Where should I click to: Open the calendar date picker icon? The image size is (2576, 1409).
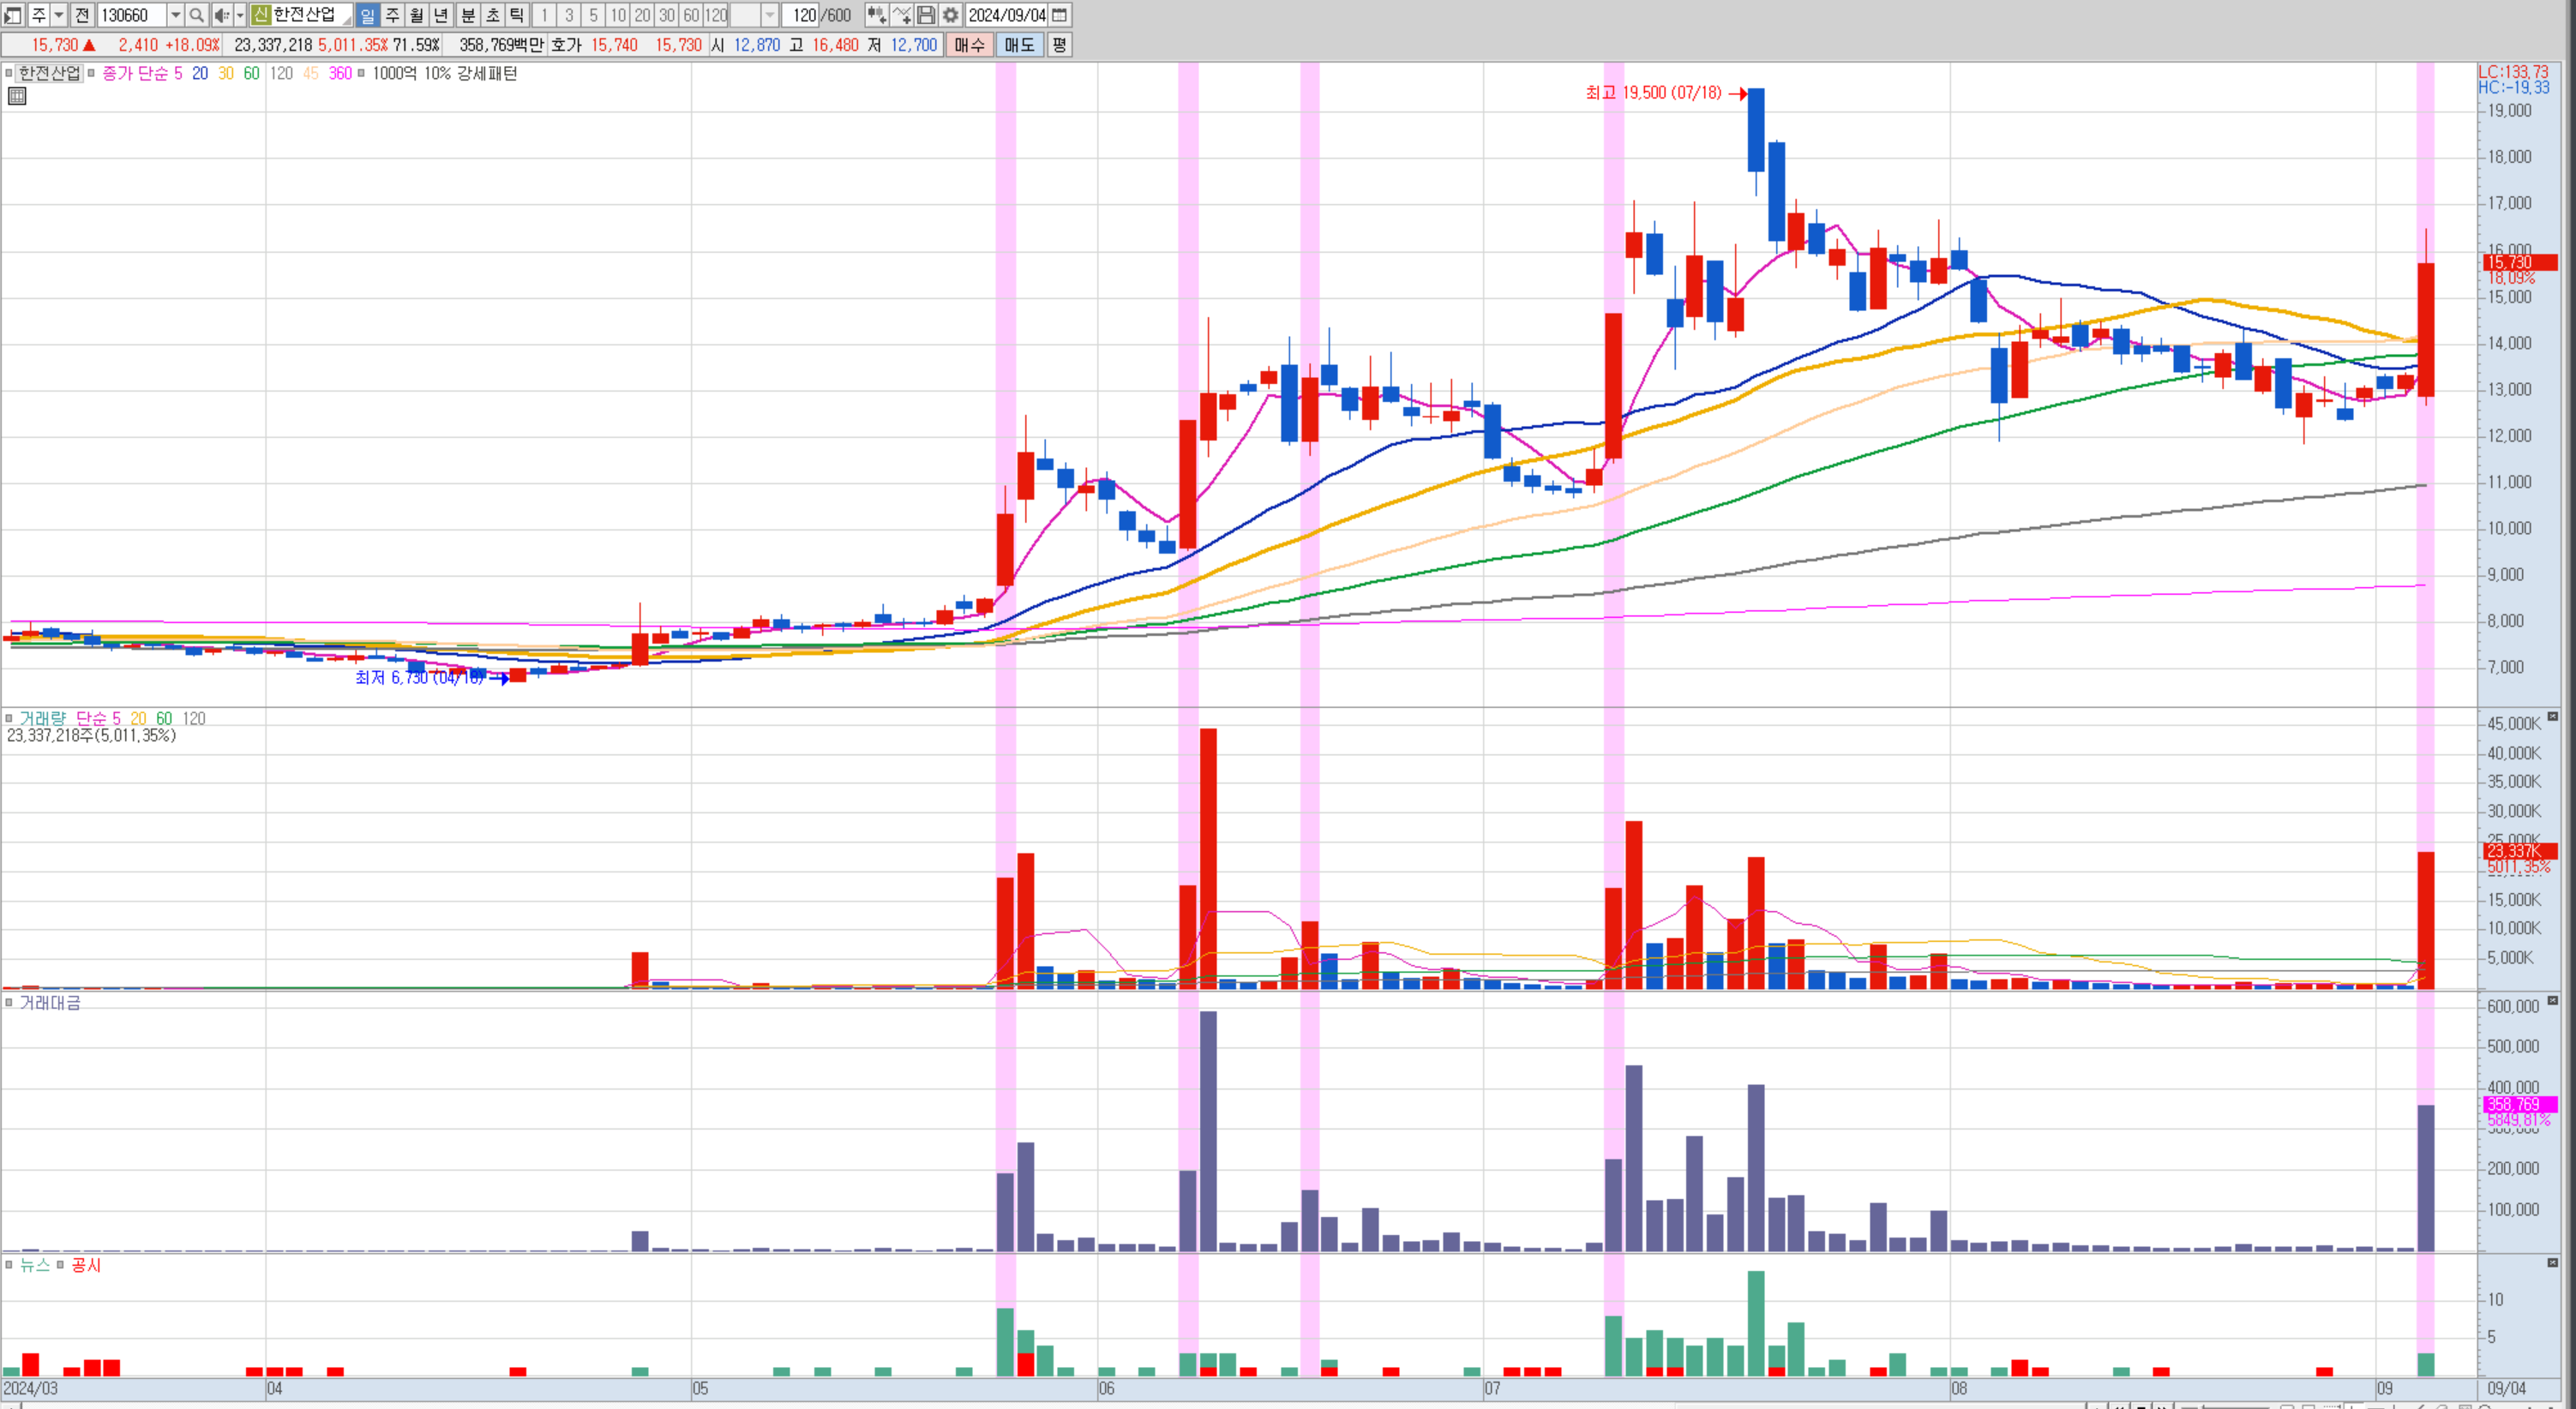1060,15
